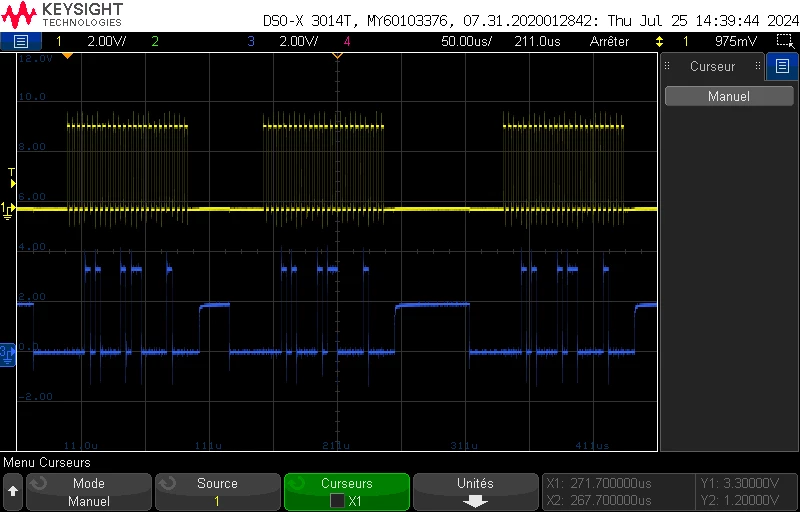Click the Menu Curseurs title
The height and width of the screenshot is (512, 800).
[47, 463]
